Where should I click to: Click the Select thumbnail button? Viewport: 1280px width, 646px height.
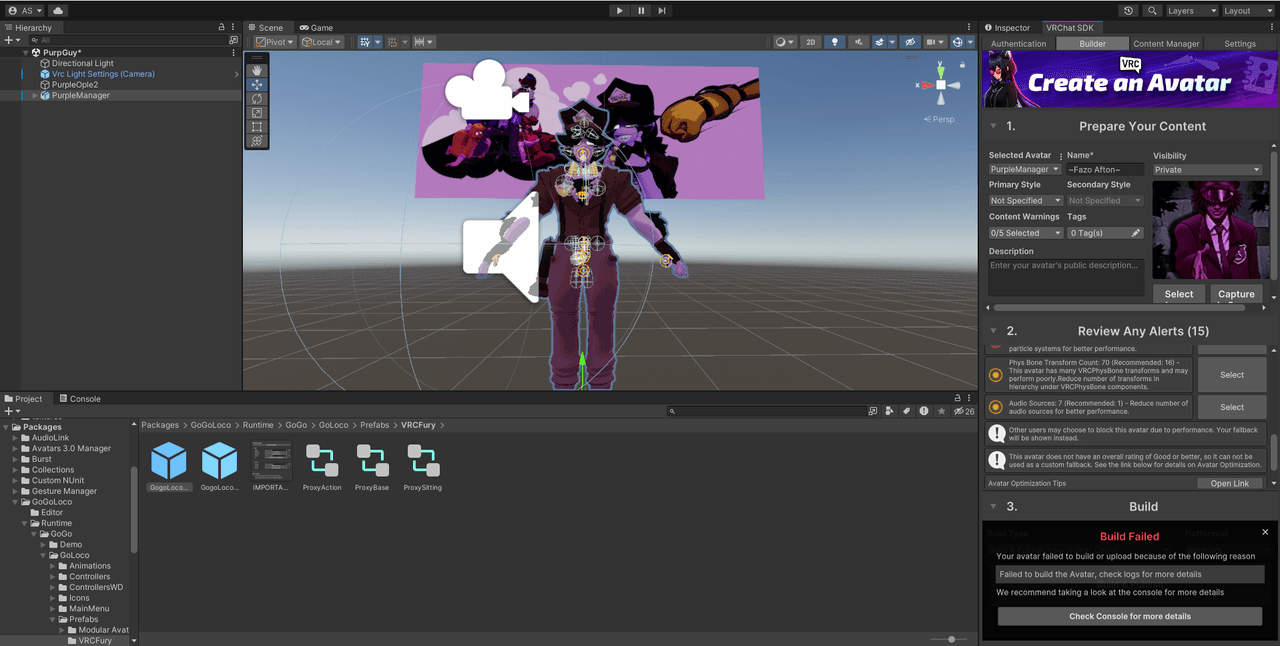tap(1179, 294)
